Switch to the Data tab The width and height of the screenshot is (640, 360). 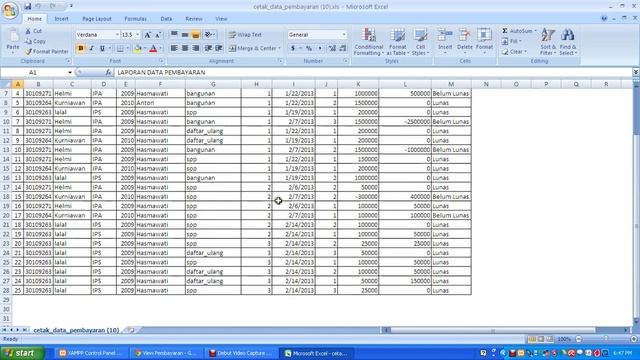(166, 19)
